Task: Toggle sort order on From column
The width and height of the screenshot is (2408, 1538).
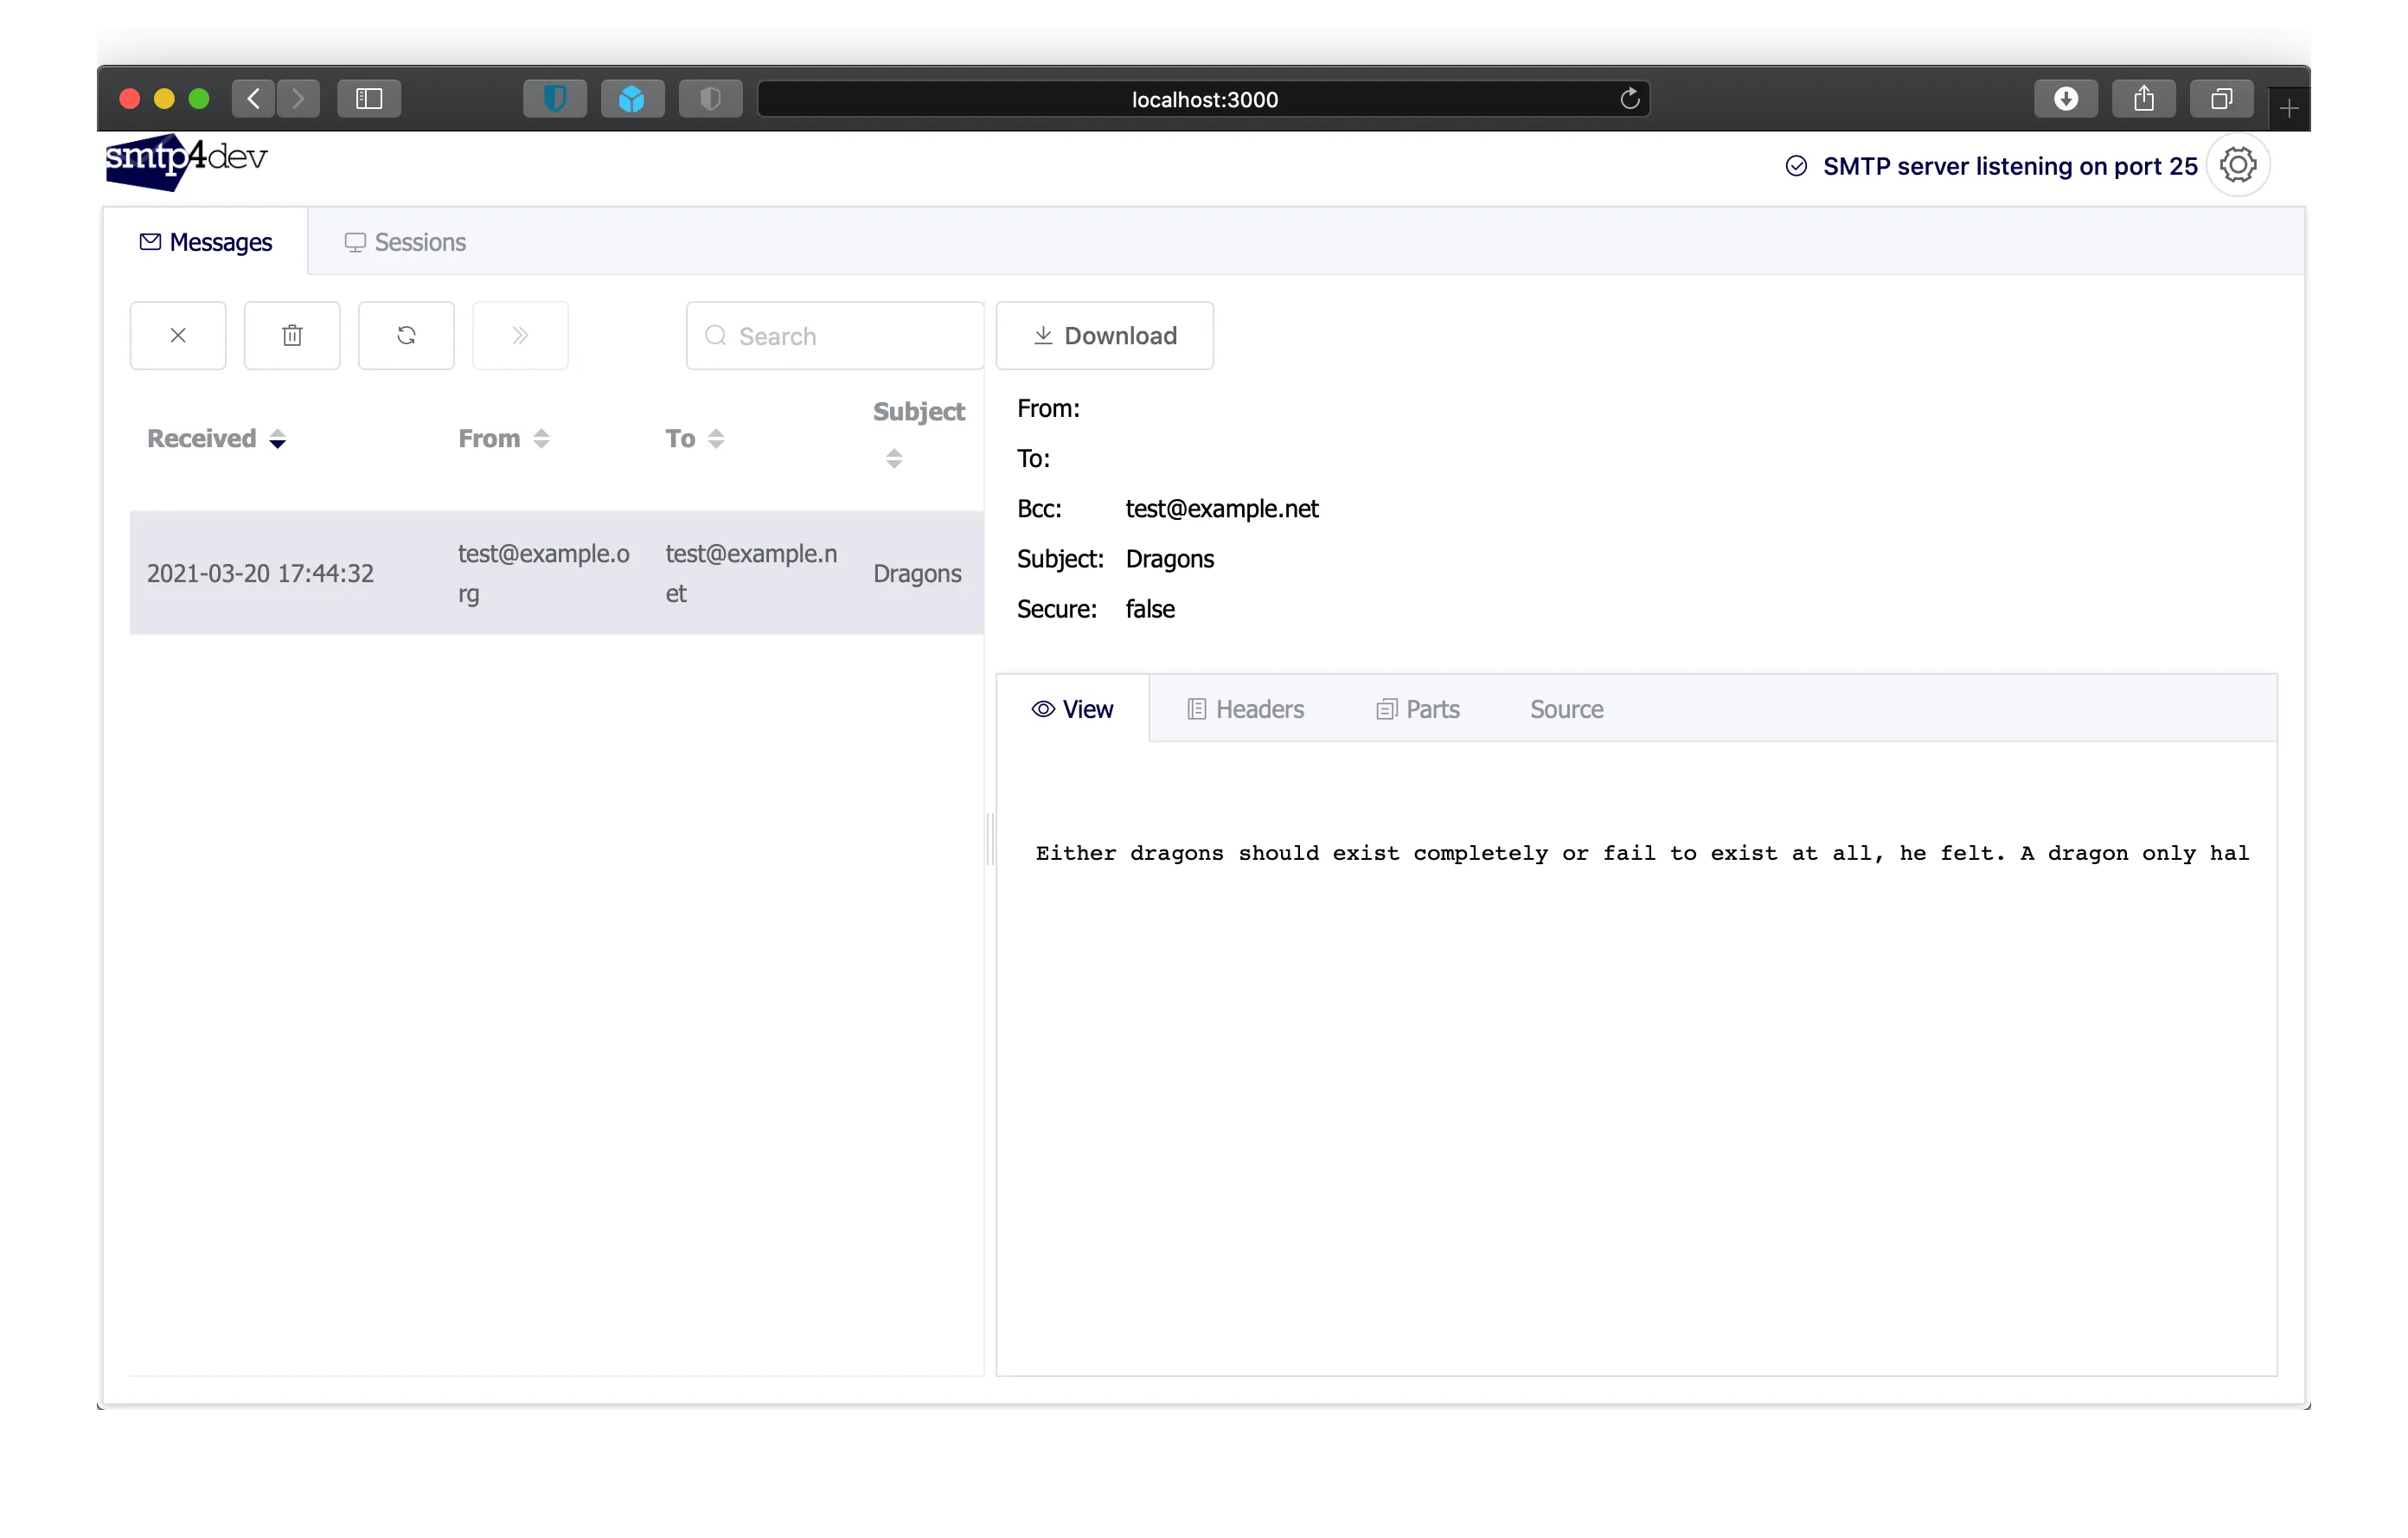Action: 541,438
